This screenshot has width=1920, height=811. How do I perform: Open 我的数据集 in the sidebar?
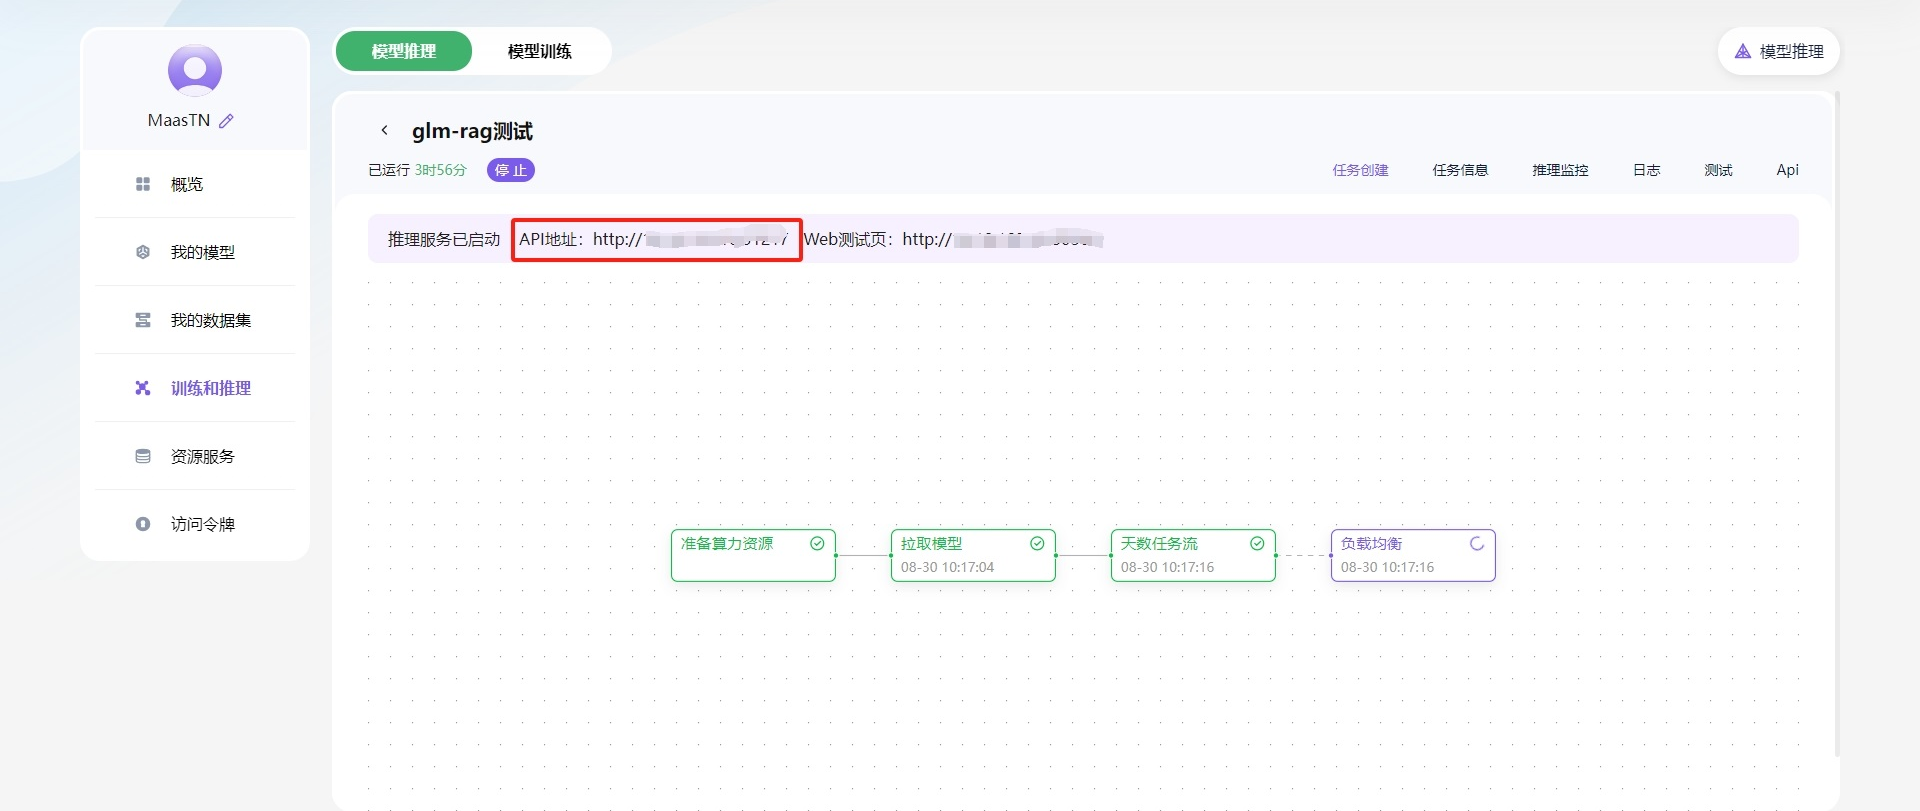195,320
